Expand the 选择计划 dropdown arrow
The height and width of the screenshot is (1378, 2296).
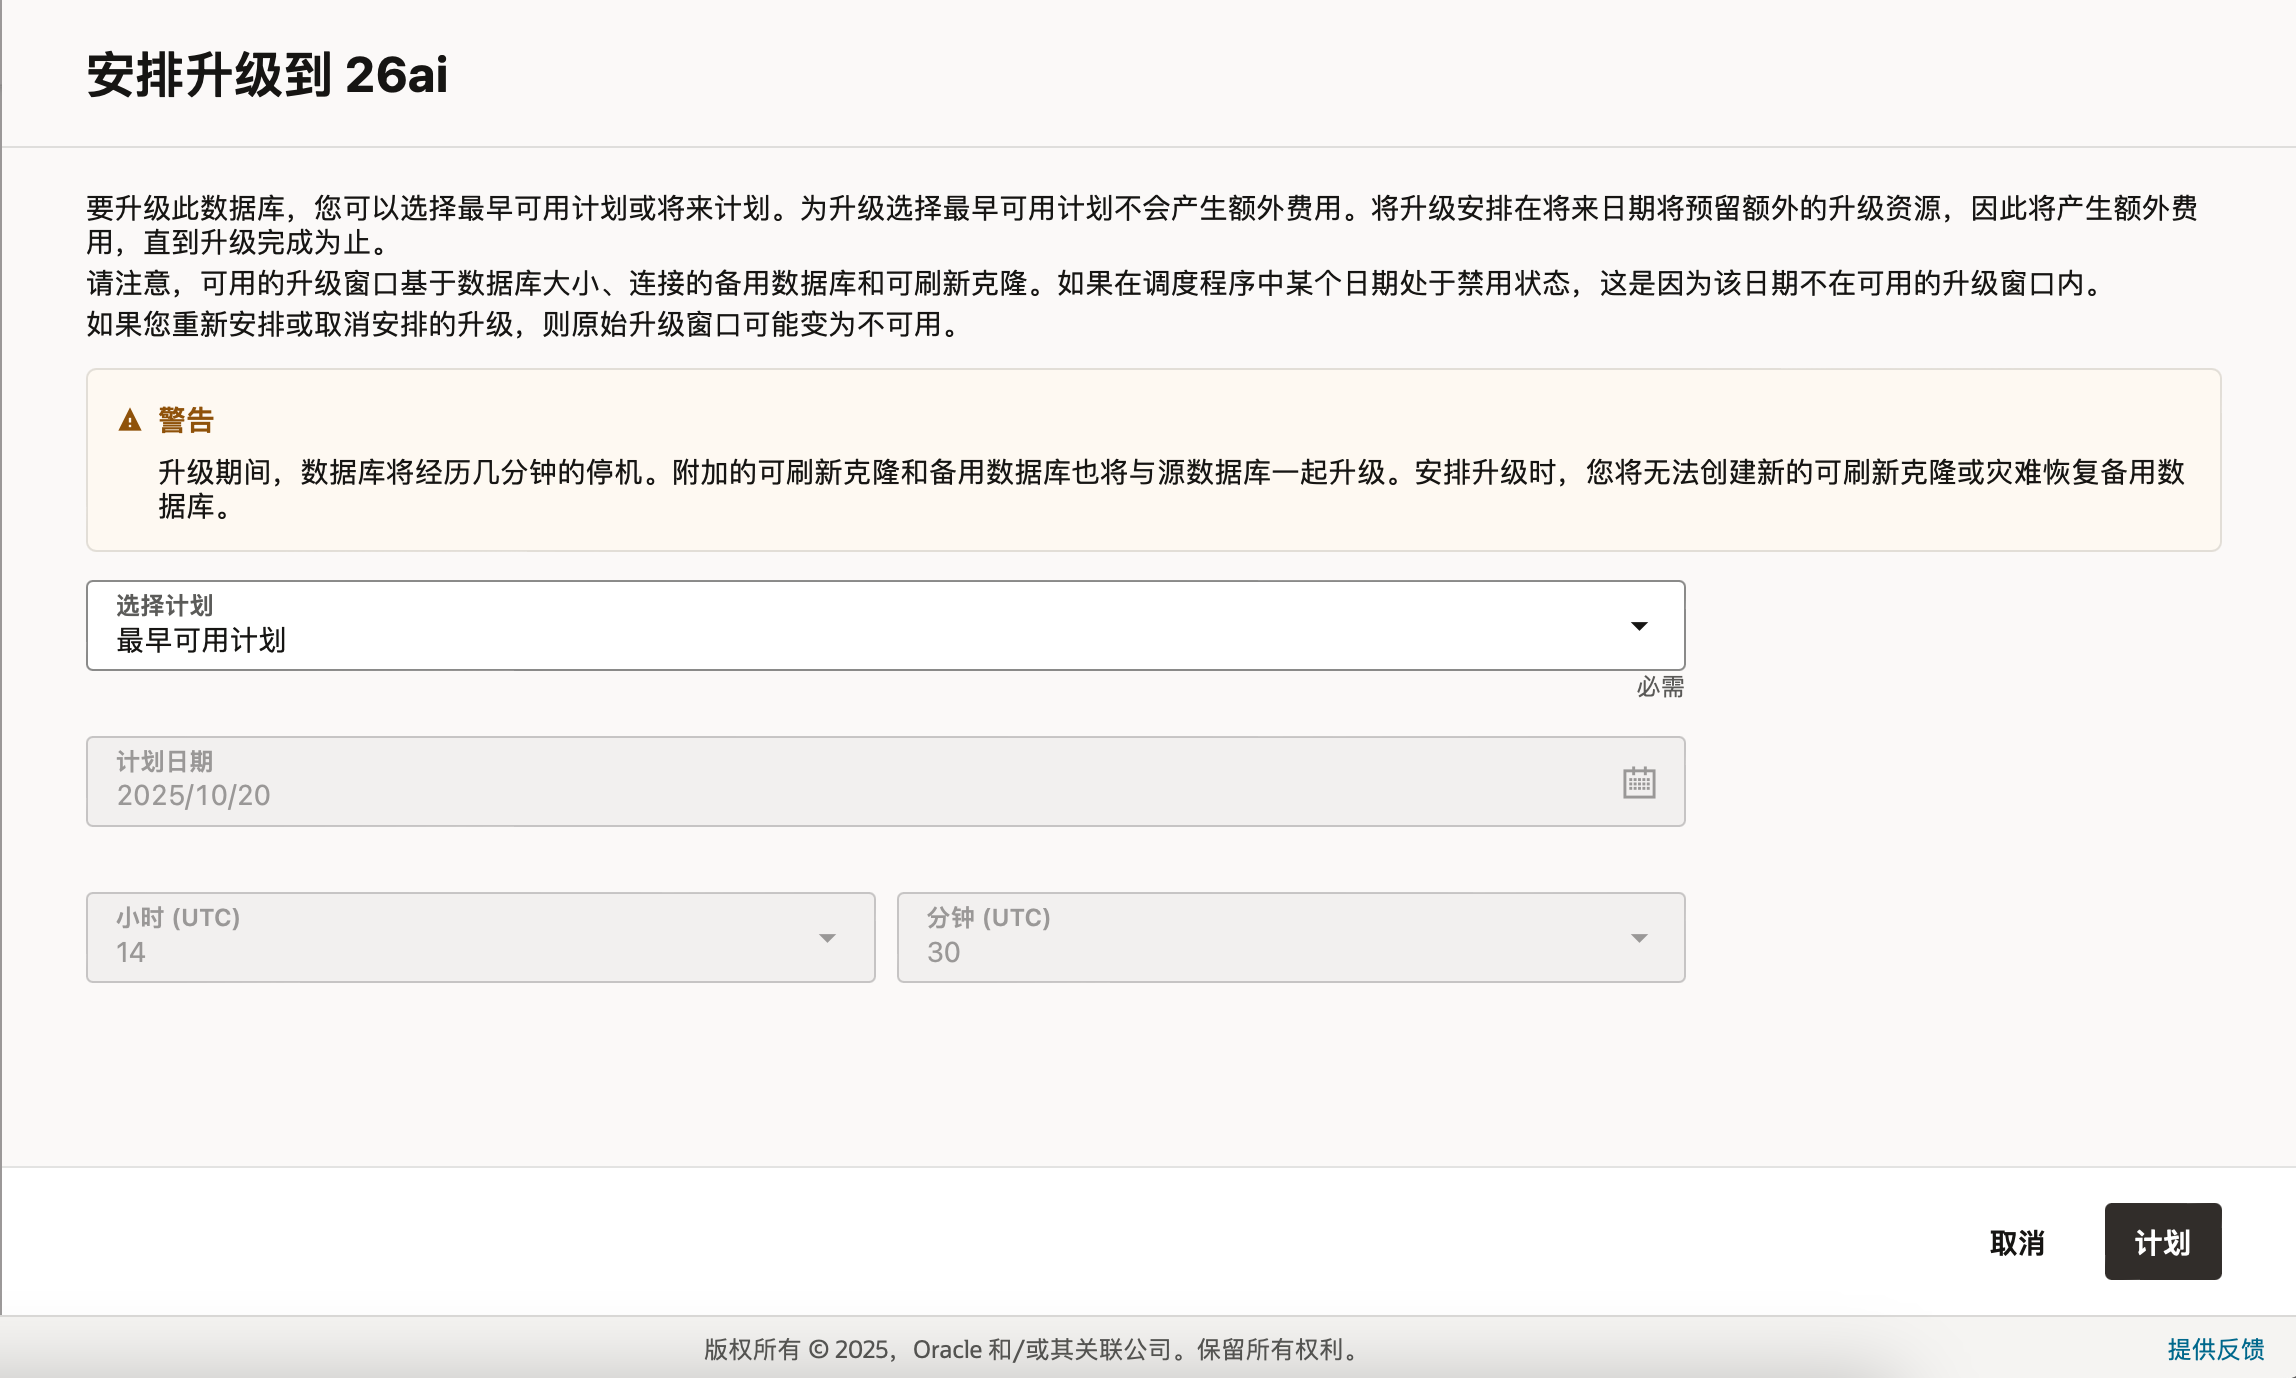pyautogui.click(x=1639, y=626)
